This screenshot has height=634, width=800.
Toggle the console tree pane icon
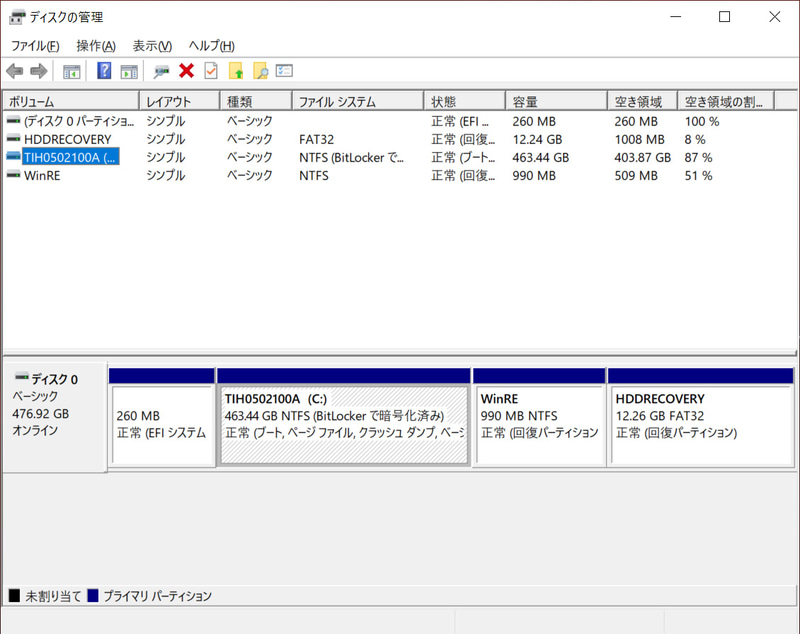[70, 70]
